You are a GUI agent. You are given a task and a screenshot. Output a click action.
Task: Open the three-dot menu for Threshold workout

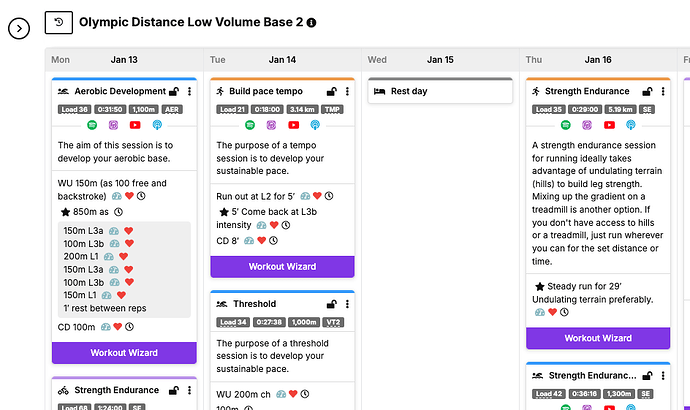(x=346, y=304)
